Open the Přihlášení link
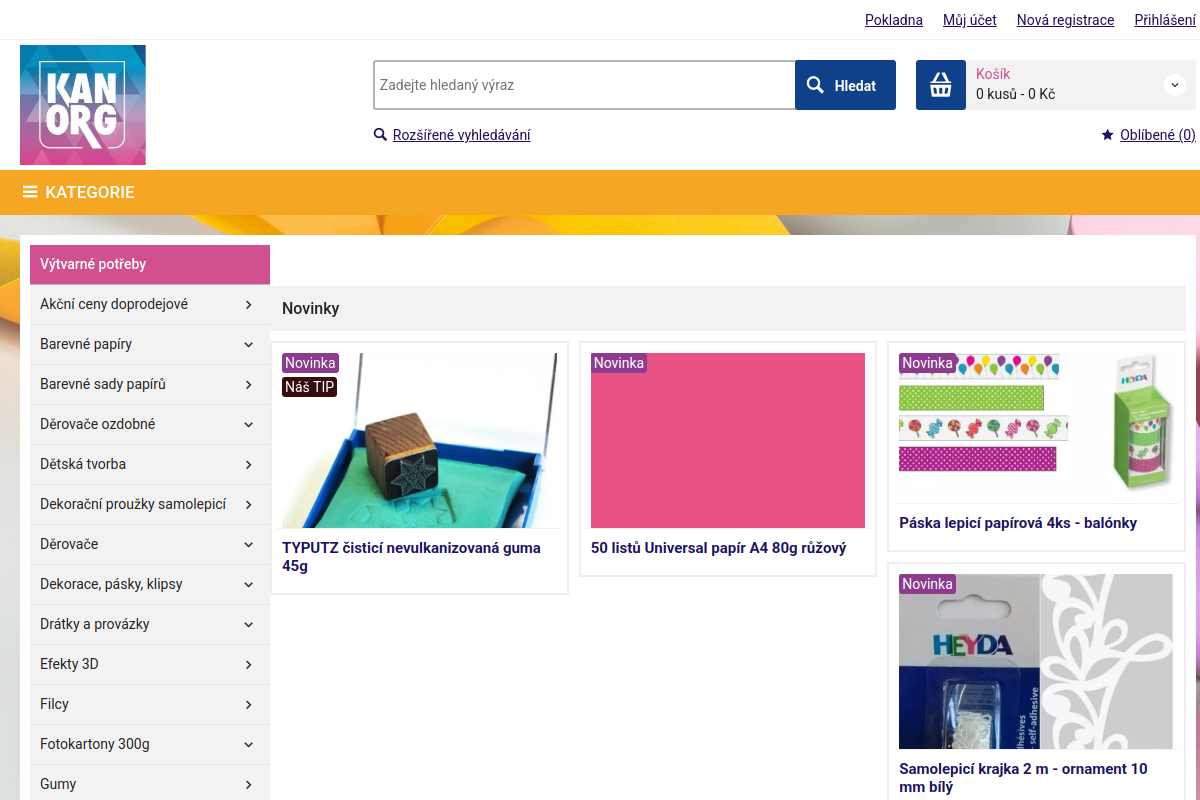Screen dimensions: 1200x800 (1165, 20)
